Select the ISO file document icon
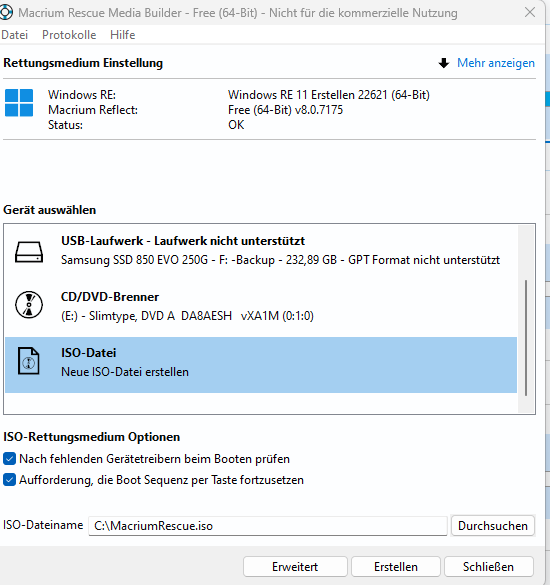 29,361
